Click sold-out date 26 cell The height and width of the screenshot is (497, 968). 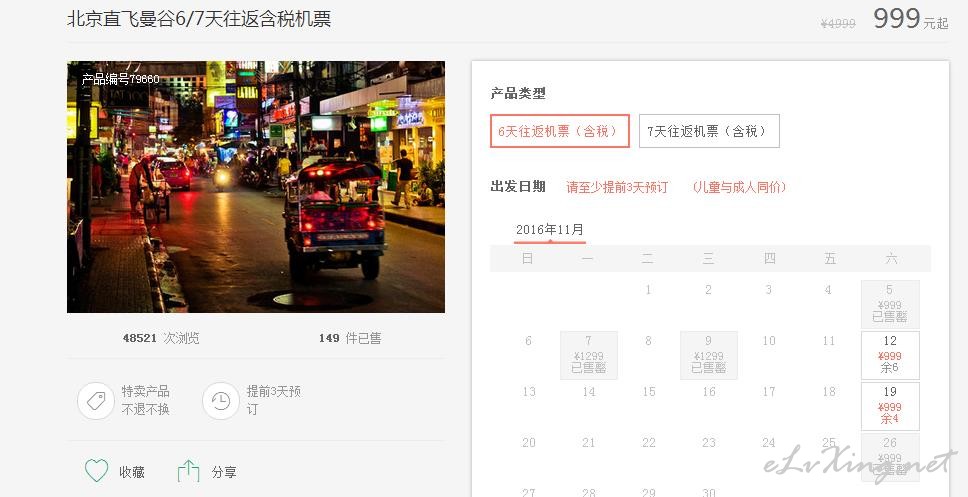[x=890, y=457]
